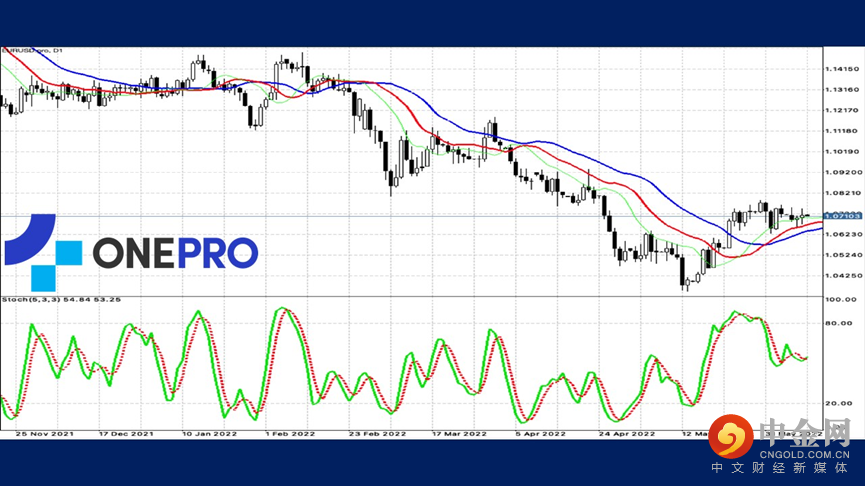Viewport: 865px width, 486px height.
Task: Click the ONEPRO blue logo icon
Action: pyautogui.click(x=43, y=252)
